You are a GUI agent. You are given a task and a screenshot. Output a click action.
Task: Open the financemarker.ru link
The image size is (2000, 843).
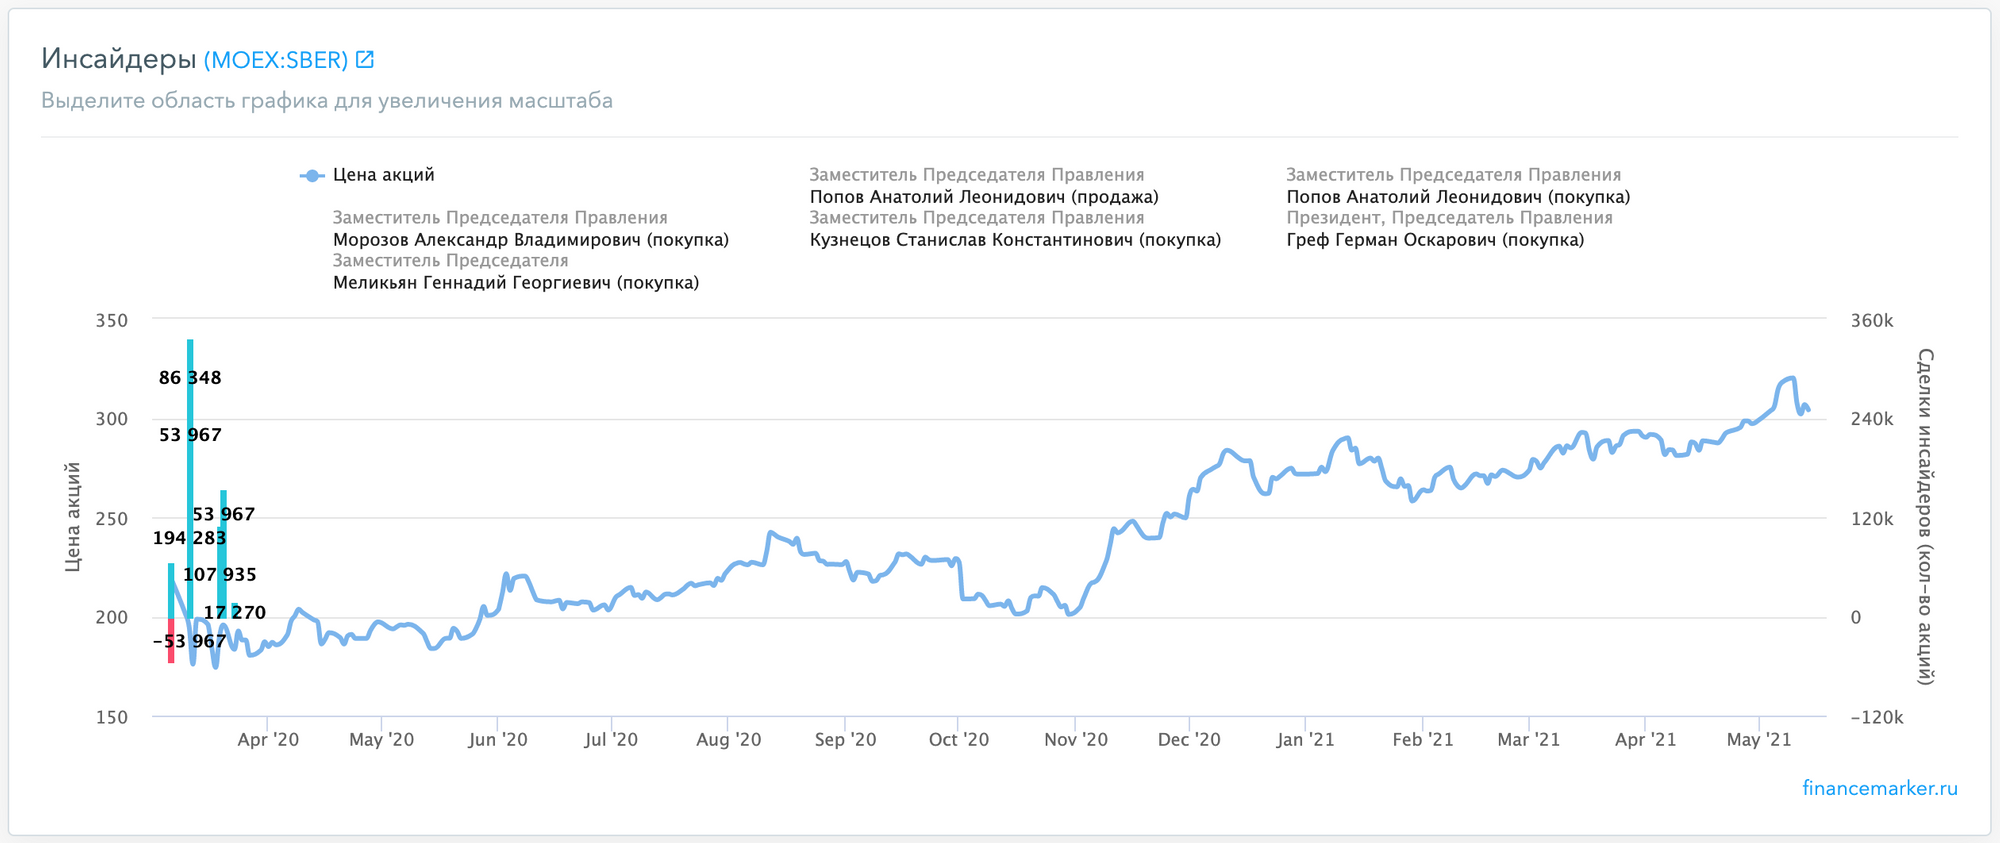pyautogui.click(x=1880, y=788)
